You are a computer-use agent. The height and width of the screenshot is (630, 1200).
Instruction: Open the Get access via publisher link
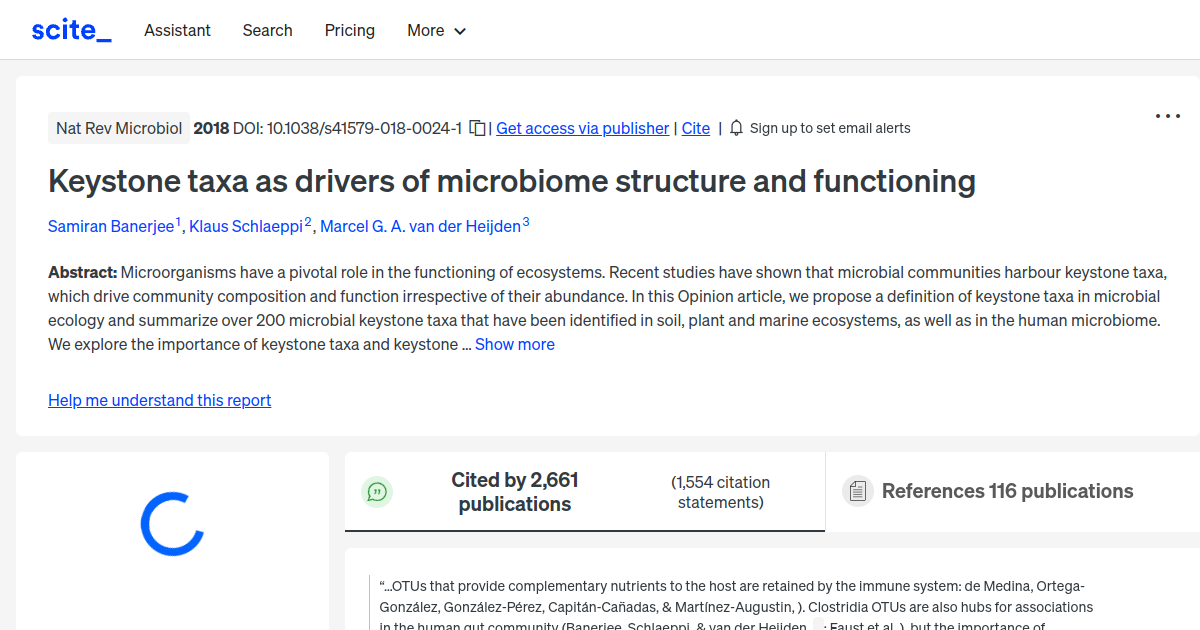tap(582, 128)
